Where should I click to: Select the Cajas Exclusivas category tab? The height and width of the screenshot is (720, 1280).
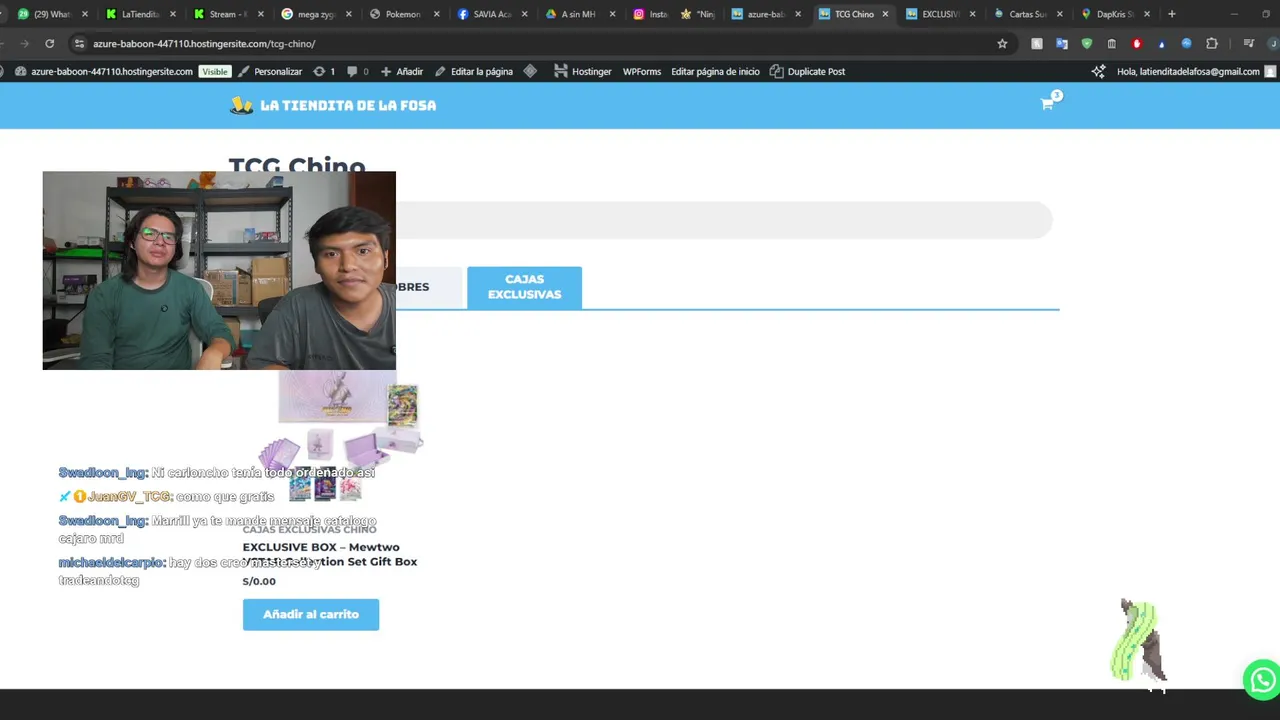(524, 287)
